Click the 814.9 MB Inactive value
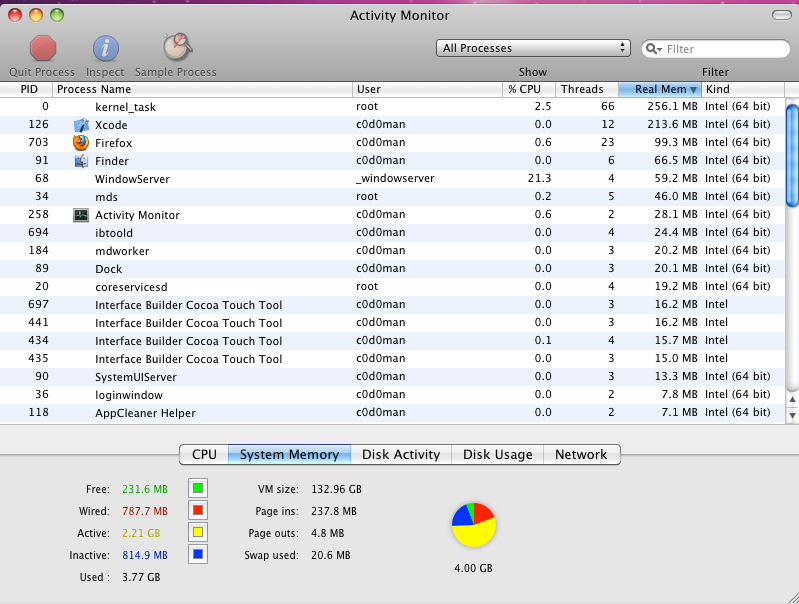This screenshot has width=799, height=604. pyautogui.click(x=145, y=555)
